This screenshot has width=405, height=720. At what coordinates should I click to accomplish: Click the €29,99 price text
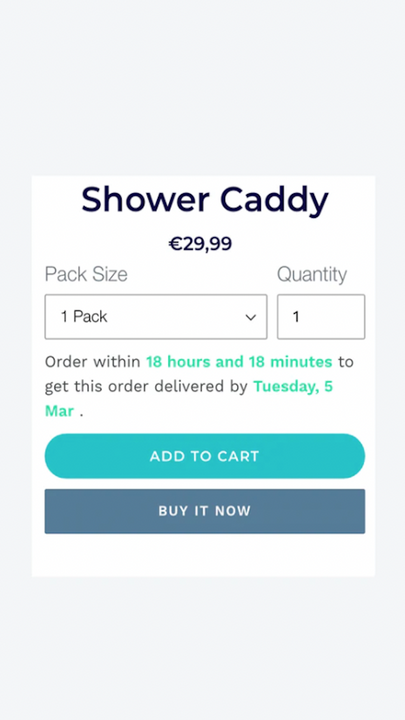200,244
